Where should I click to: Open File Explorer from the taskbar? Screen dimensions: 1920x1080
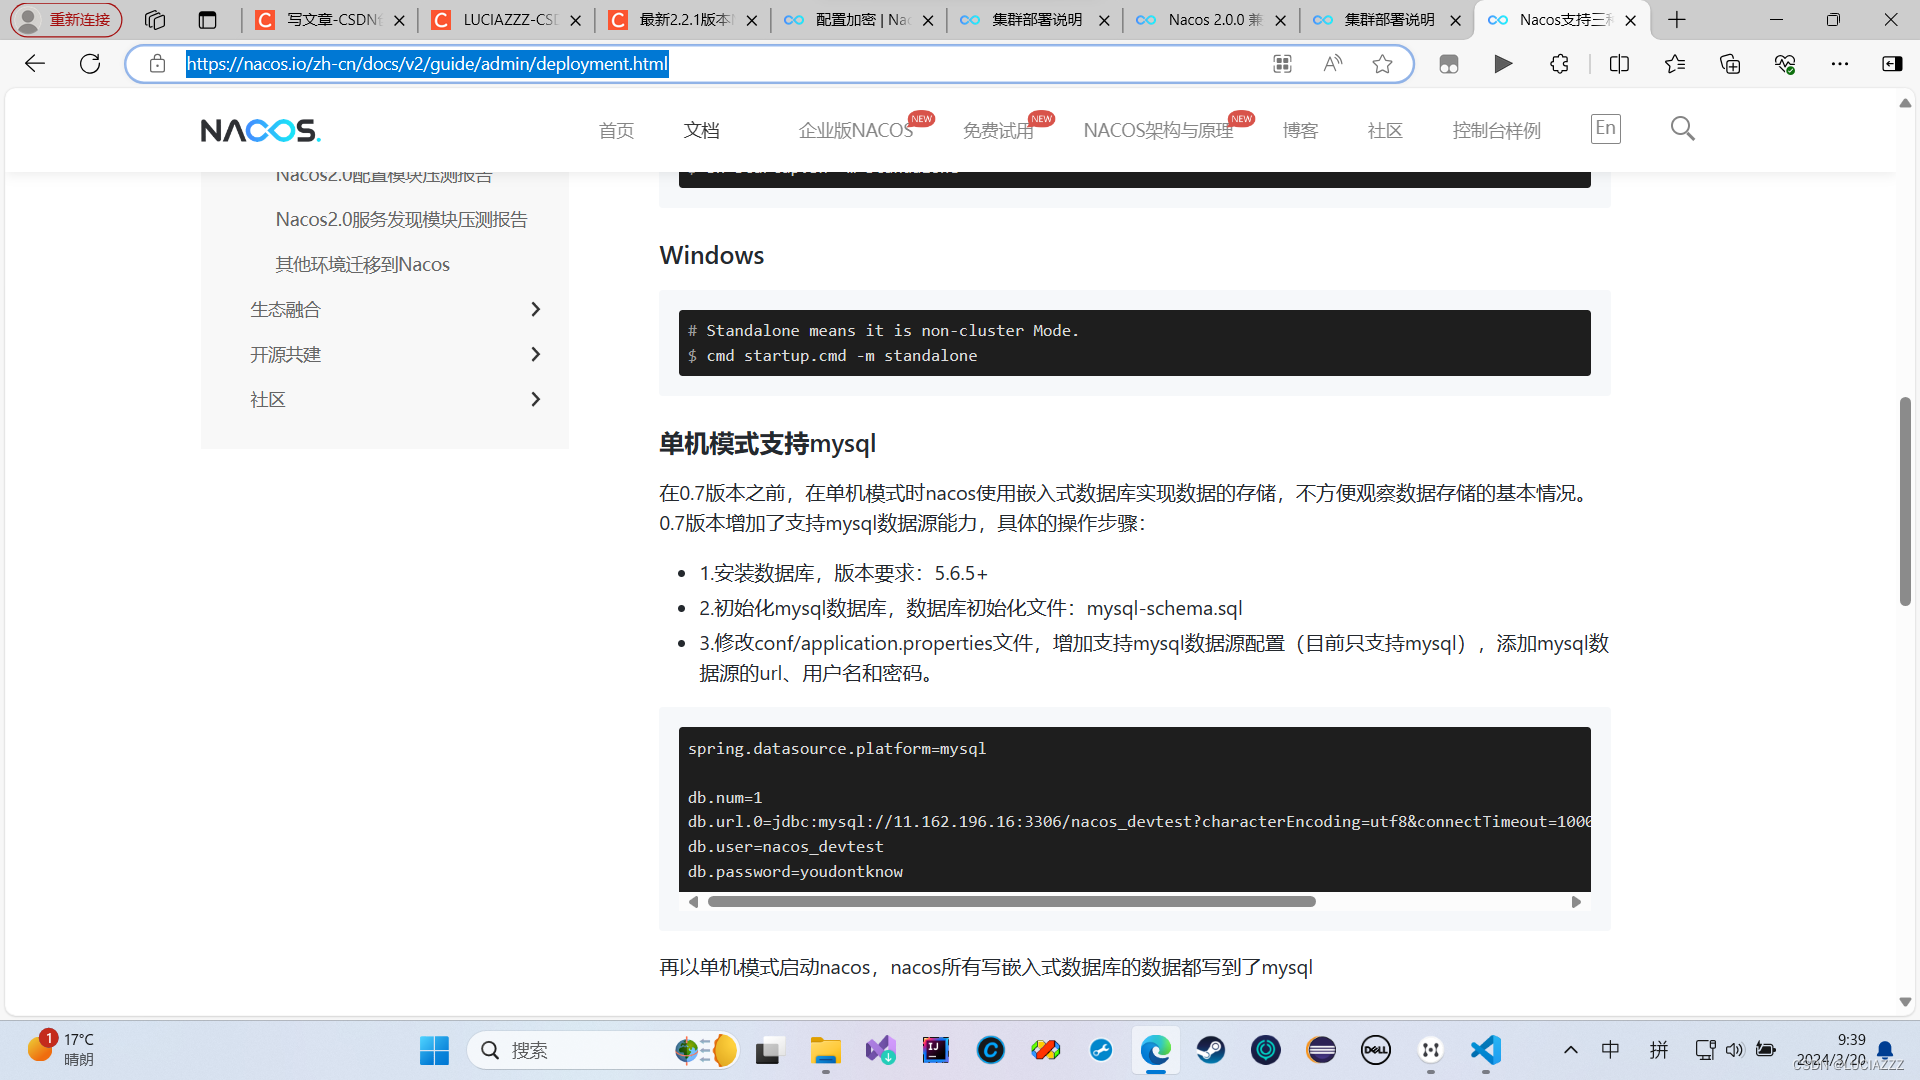click(x=825, y=1050)
